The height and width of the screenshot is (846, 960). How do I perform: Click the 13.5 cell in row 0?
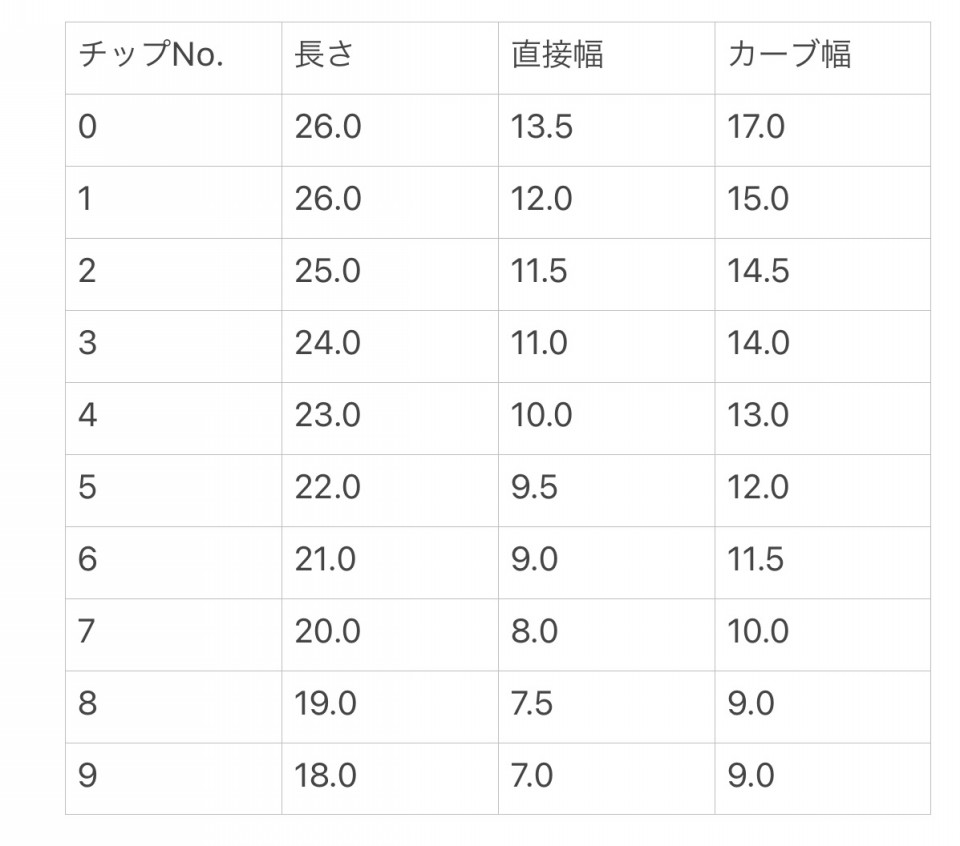pos(607,130)
